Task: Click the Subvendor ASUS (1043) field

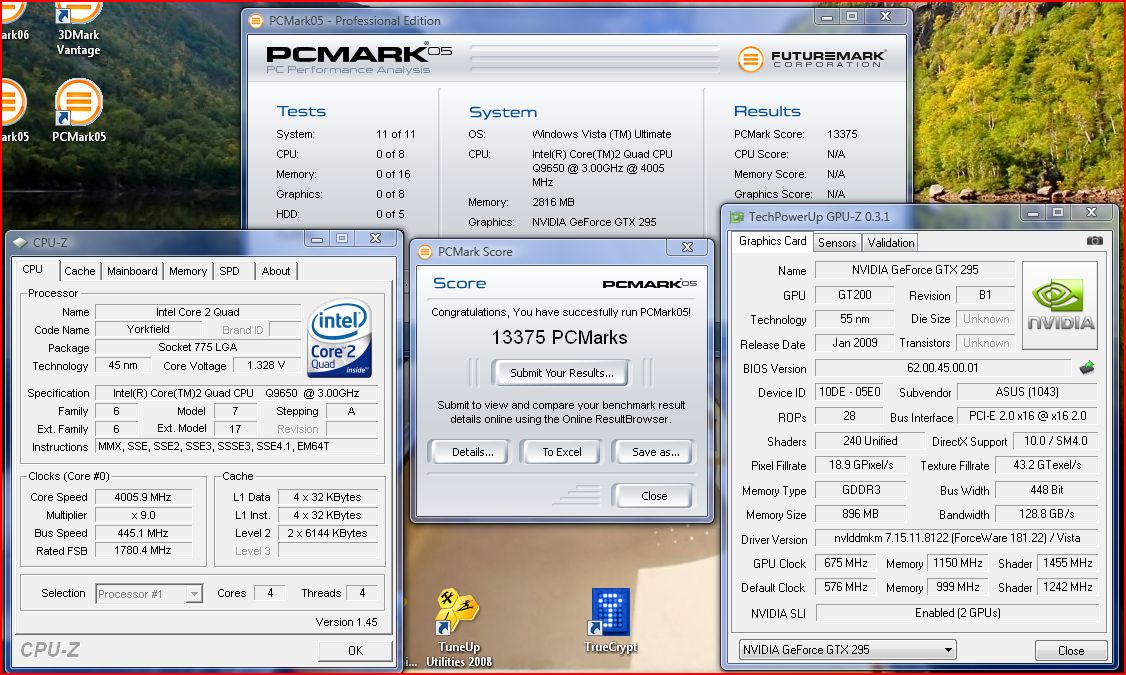Action: [1027, 392]
